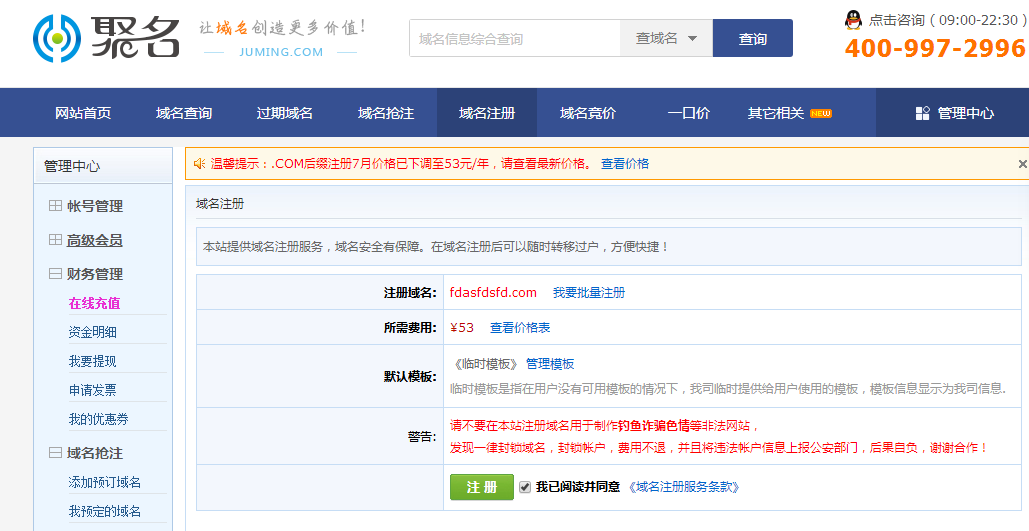Viewport: 1029px width, 531px height.
Task: Close the 温馨提示 notice bar
Action: (x=1022, y=164)
